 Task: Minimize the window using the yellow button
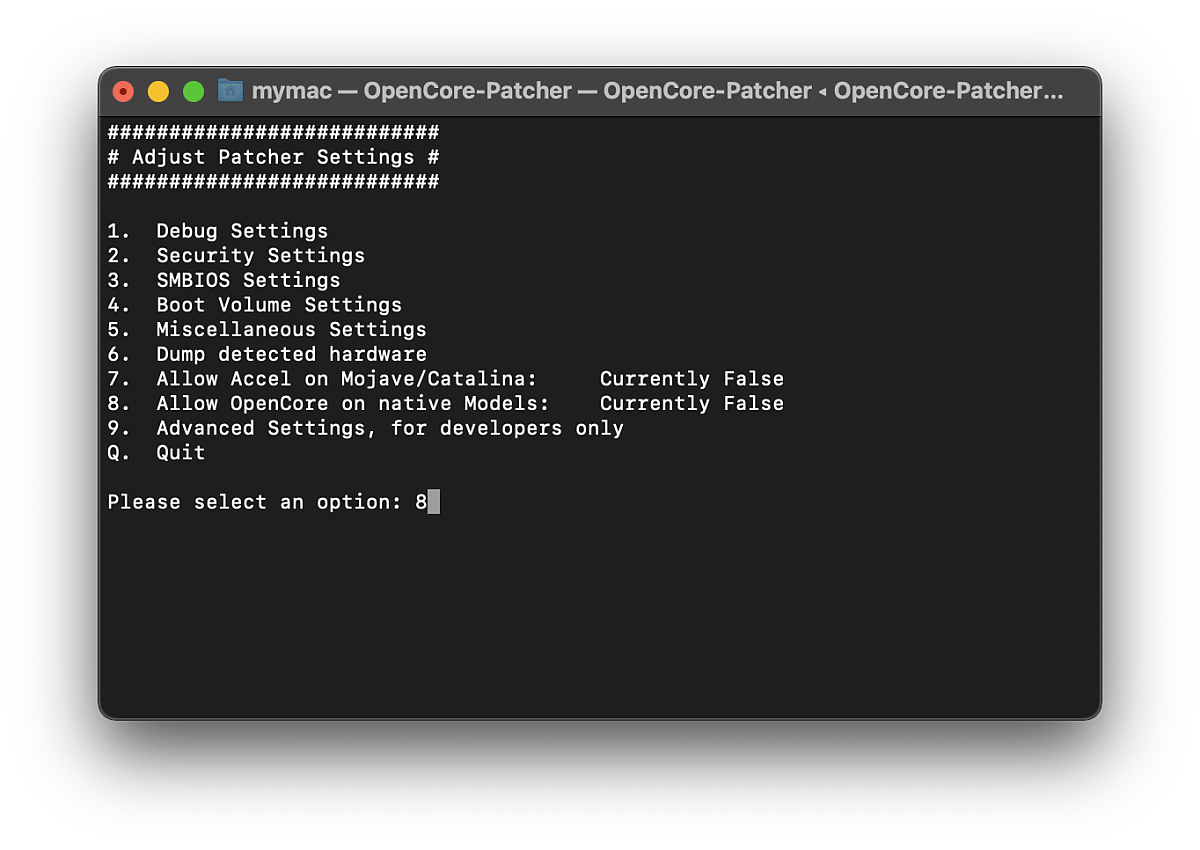pos(158,92)
